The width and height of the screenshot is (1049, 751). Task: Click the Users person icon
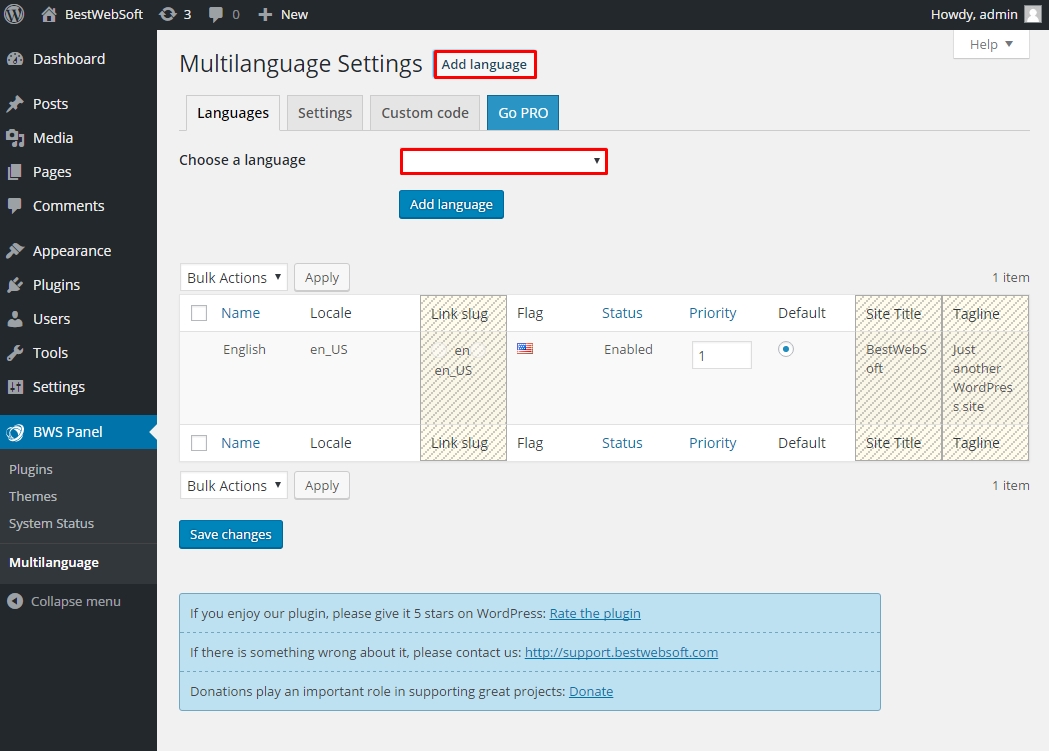point(15,319)
